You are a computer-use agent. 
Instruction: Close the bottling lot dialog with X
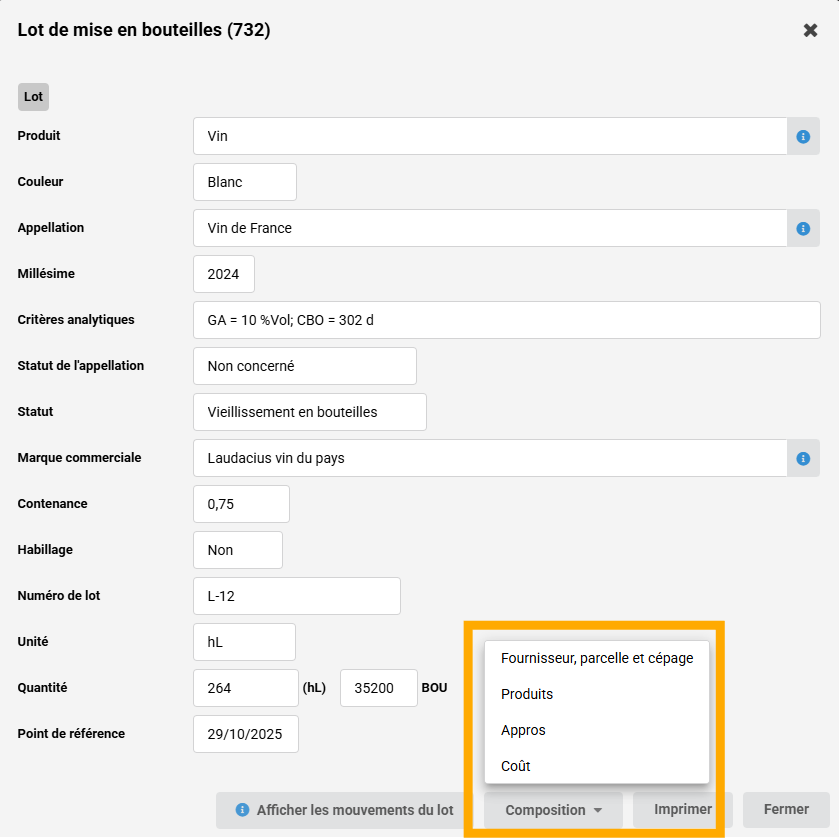tap(810, 30)
